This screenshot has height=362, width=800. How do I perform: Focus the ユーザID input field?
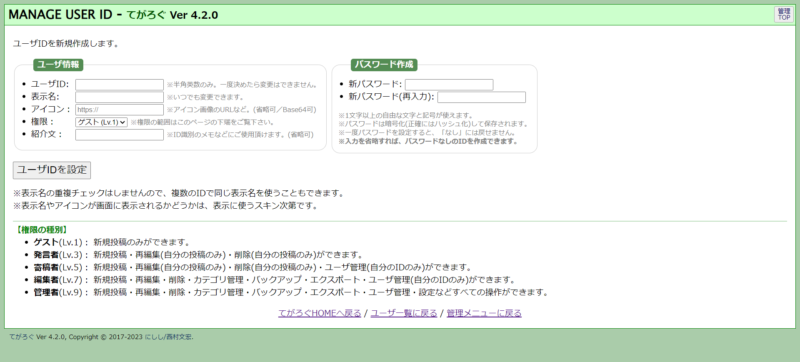pyautogui.click(x=119, y=85)
